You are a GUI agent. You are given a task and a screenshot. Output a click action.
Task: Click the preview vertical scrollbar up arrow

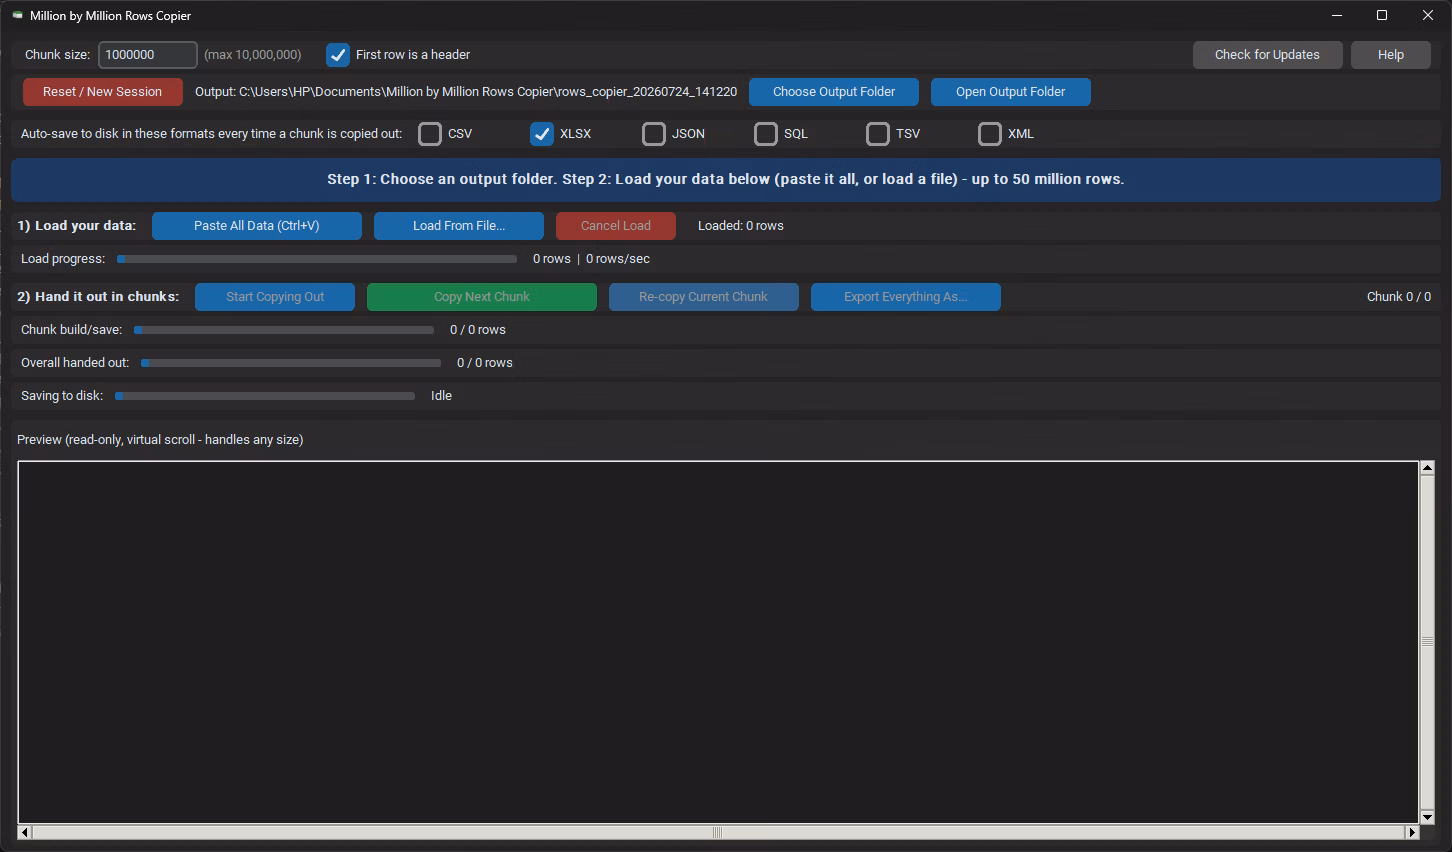click(x=1428, y=469)
